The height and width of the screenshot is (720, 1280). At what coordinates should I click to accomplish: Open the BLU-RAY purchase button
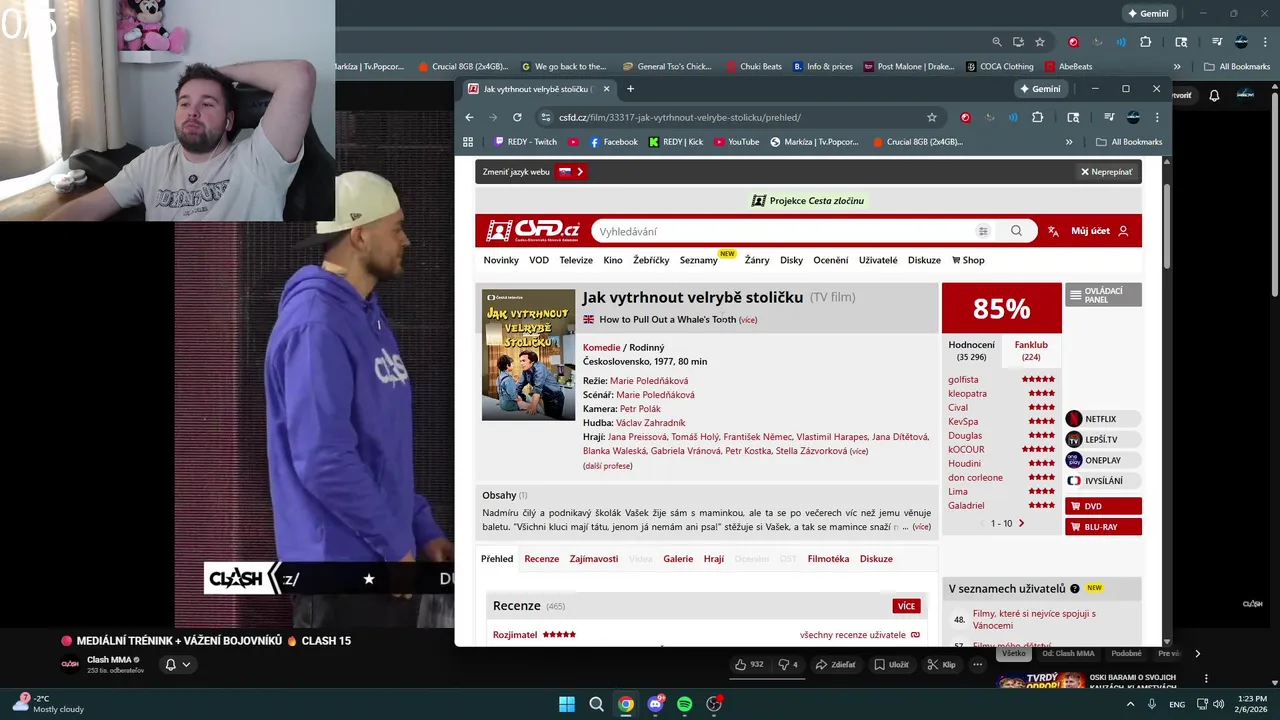tap(1103, 527)
